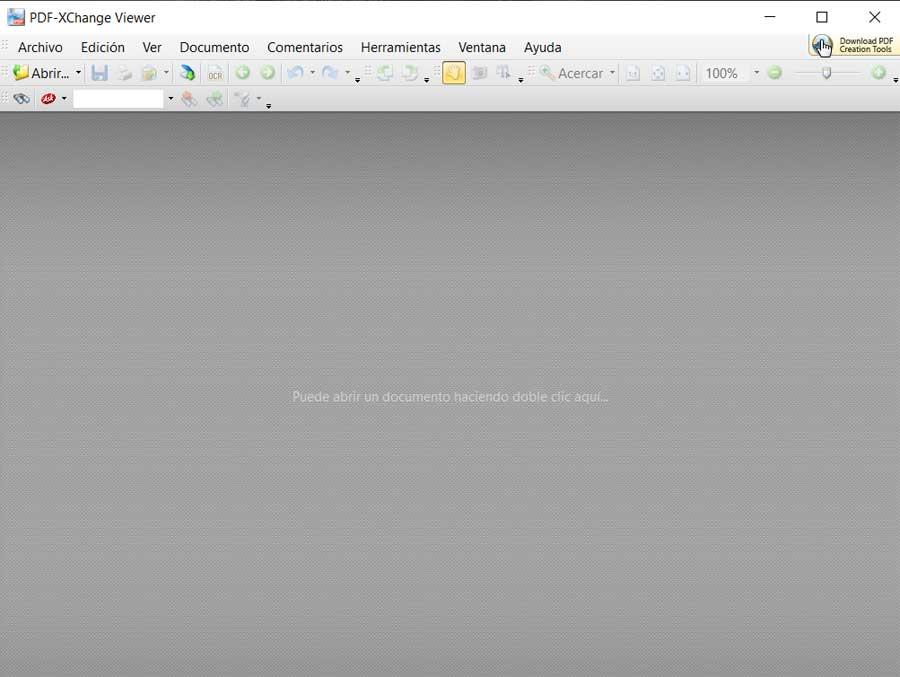Open the Edición menu

pyautogui.click(x=103, y=48)
